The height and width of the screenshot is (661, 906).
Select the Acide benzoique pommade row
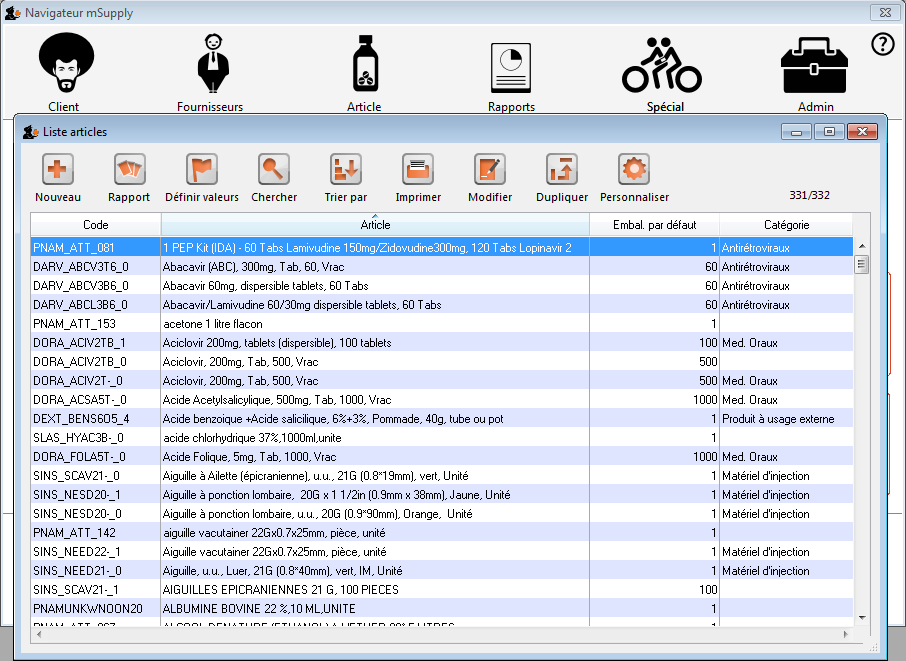click(x=442, y=419)
